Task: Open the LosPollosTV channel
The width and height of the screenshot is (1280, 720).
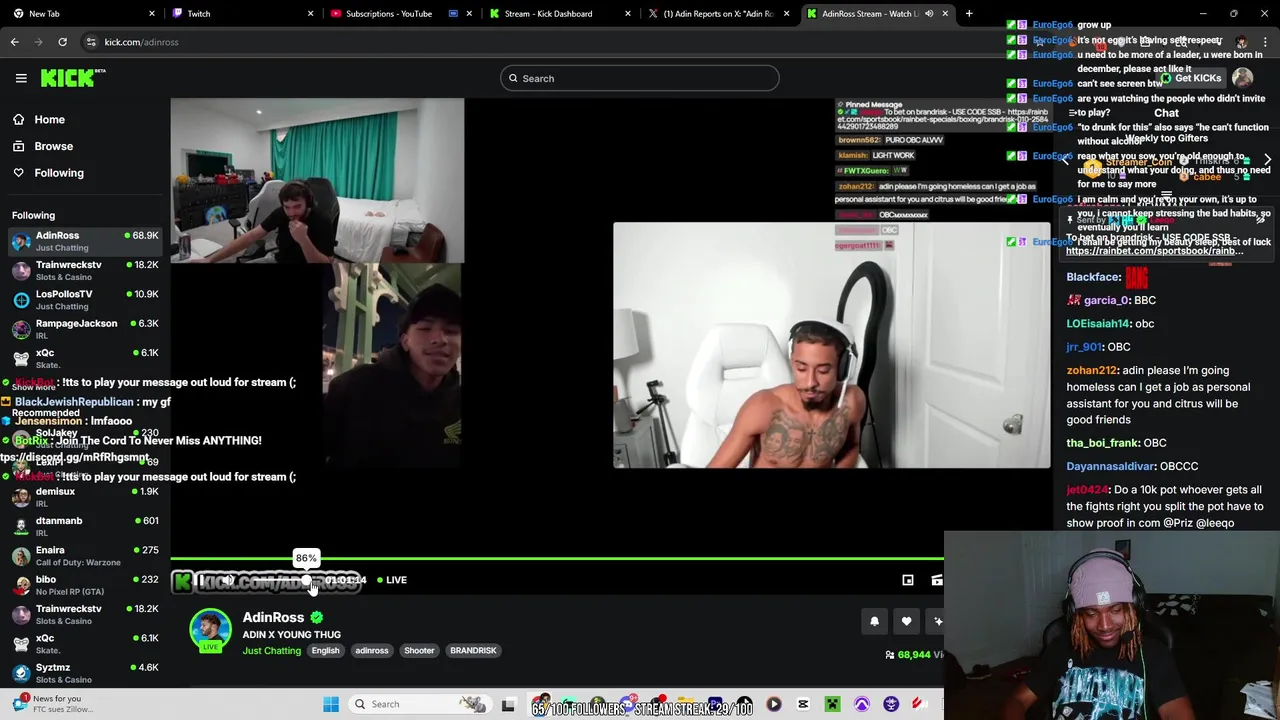Action: pos(85,300)
